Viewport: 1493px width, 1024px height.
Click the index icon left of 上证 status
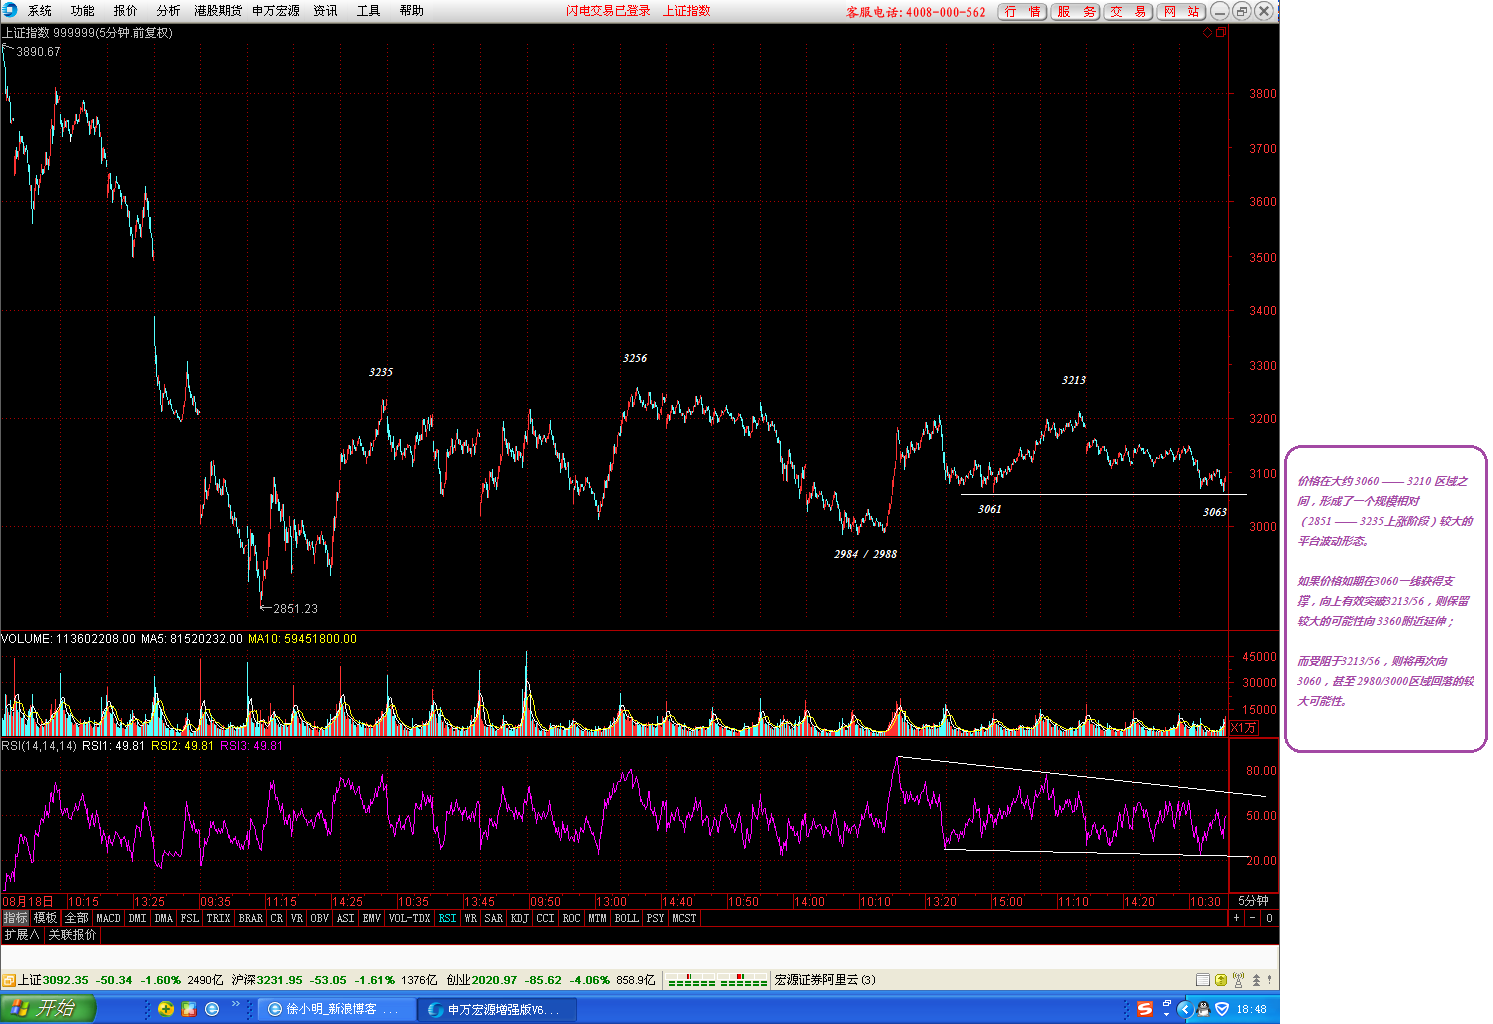pyautogui.click(x=8, y=980)
